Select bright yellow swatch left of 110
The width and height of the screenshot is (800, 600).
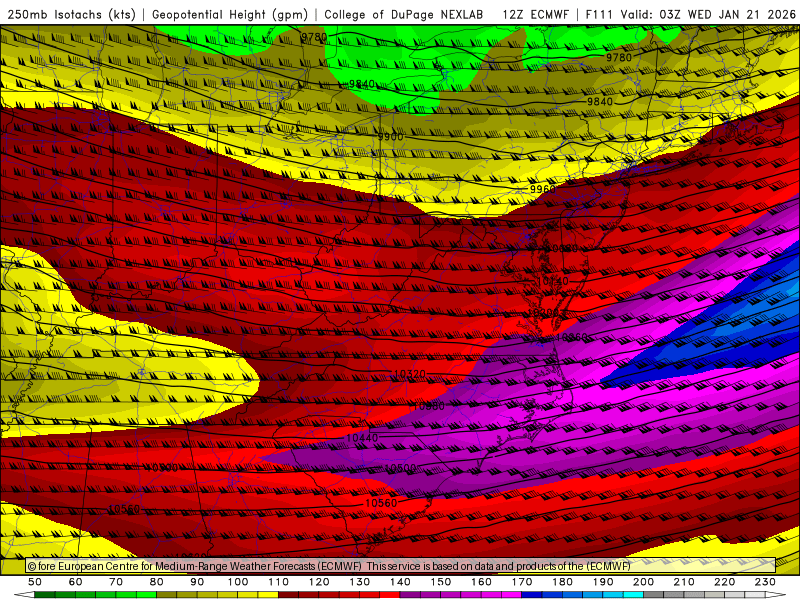(x=268, y=595)
